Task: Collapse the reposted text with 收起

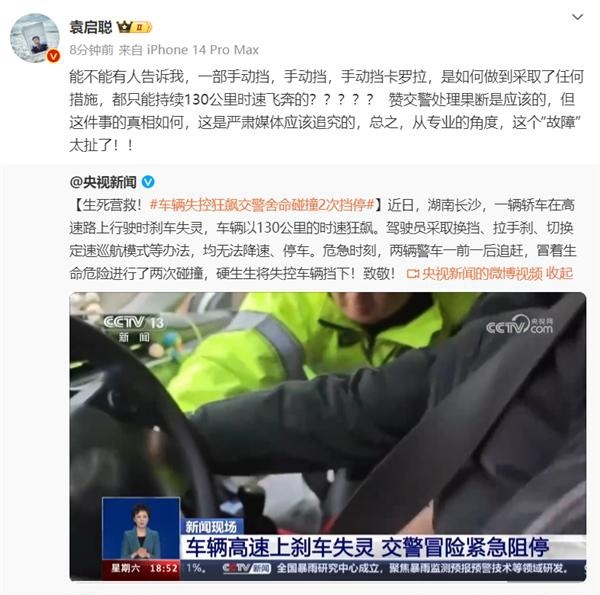Action: click(x=559, y=274)
